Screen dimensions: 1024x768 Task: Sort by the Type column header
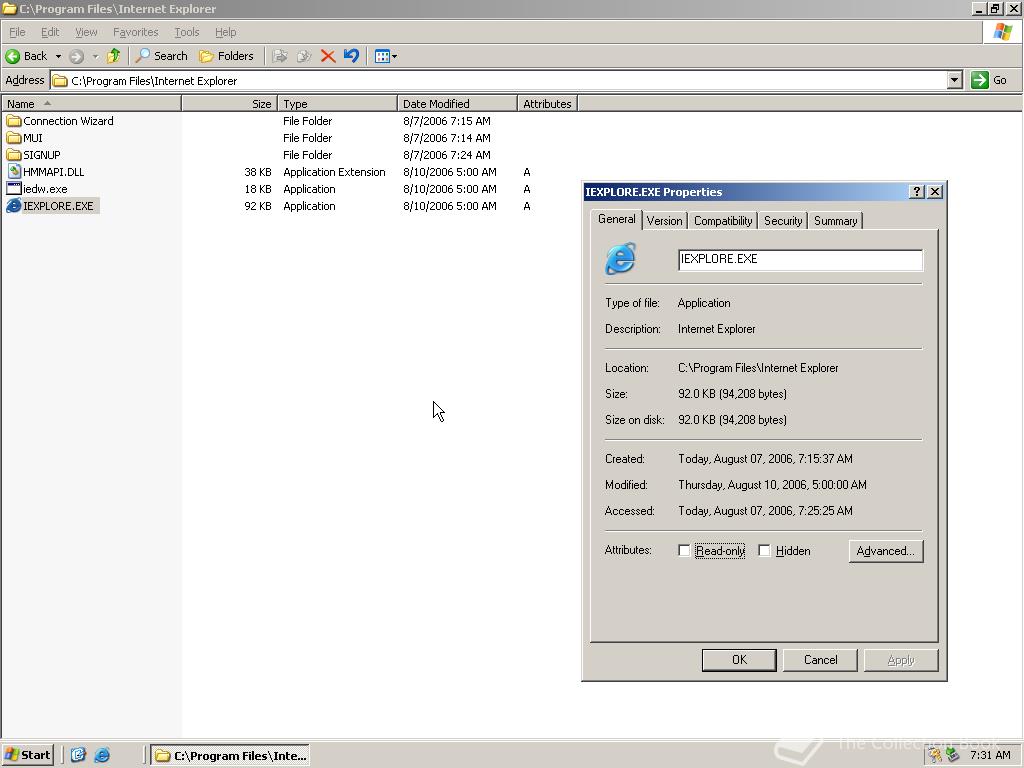click(337, 104)
